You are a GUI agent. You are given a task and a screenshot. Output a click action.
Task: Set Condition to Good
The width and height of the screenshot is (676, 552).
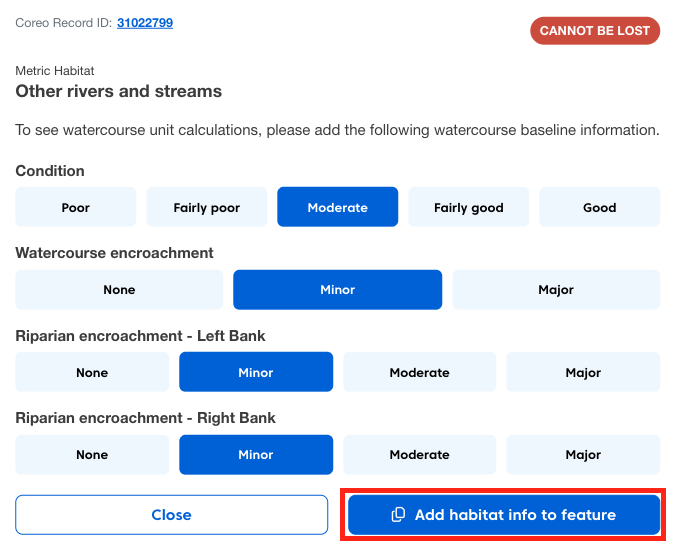point(600,208)
